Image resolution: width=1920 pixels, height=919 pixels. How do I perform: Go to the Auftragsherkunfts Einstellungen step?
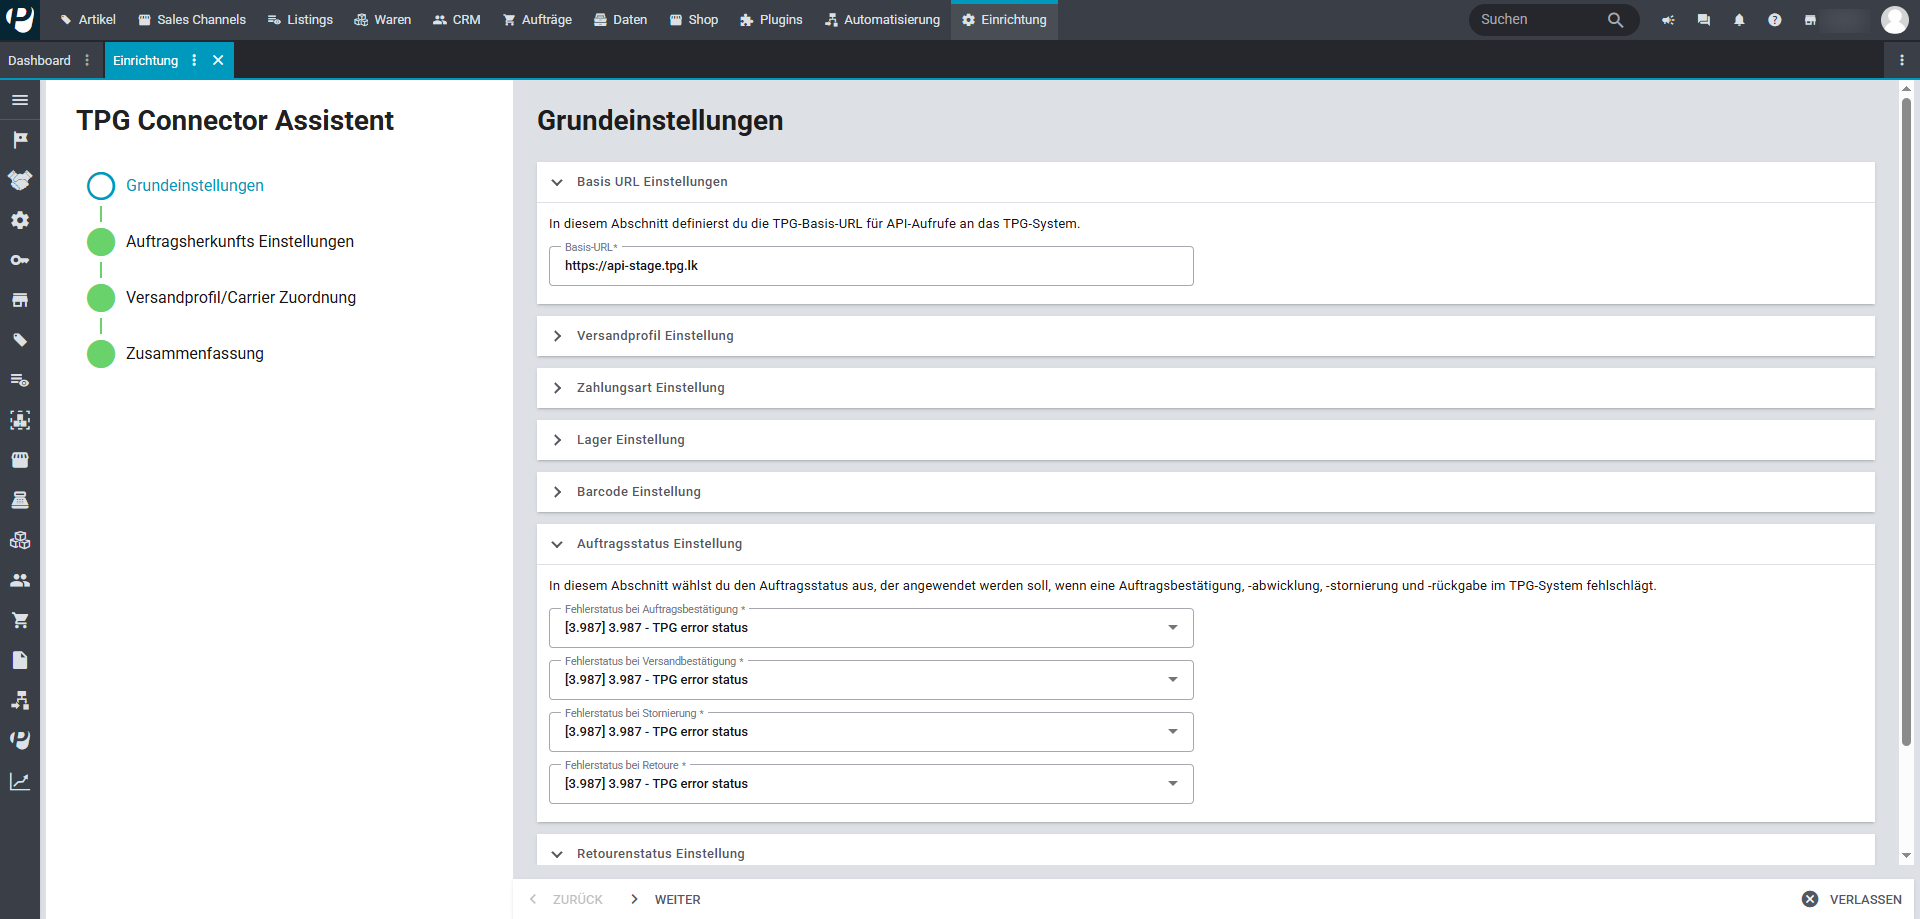(240, 242)
